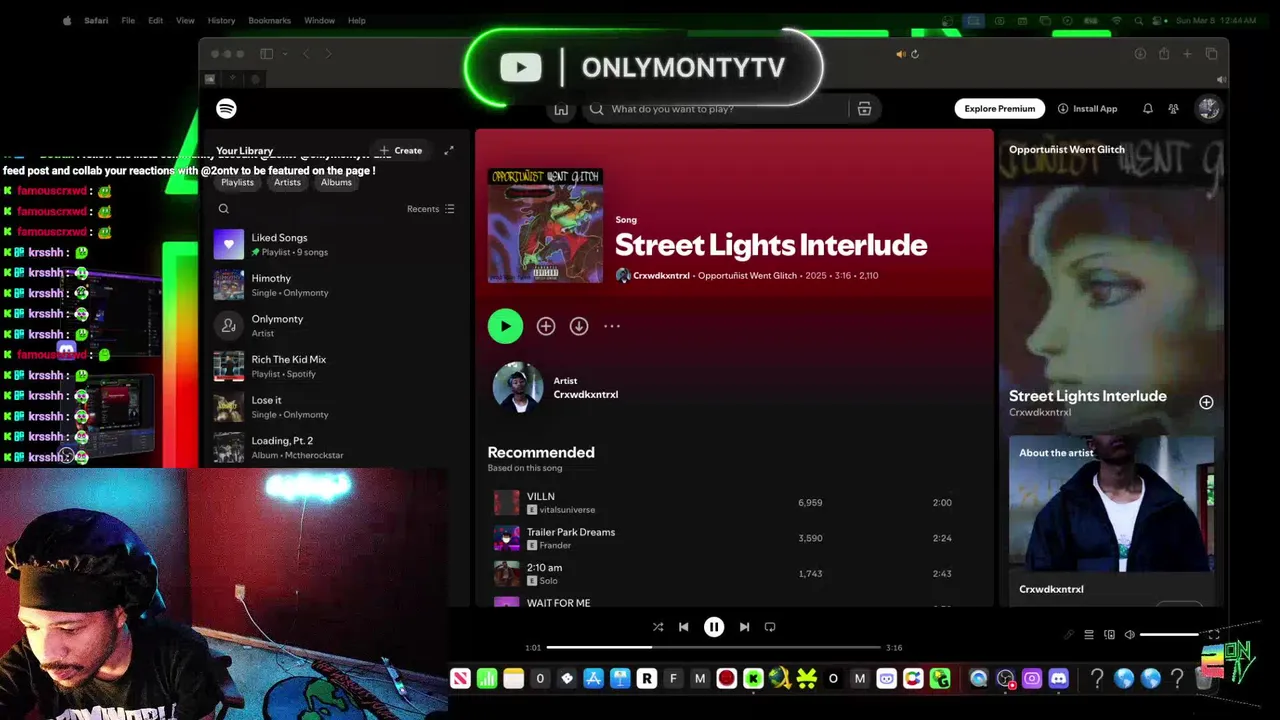Open Connect to a device icon
1280x720 pixels.
[1109, 635]
